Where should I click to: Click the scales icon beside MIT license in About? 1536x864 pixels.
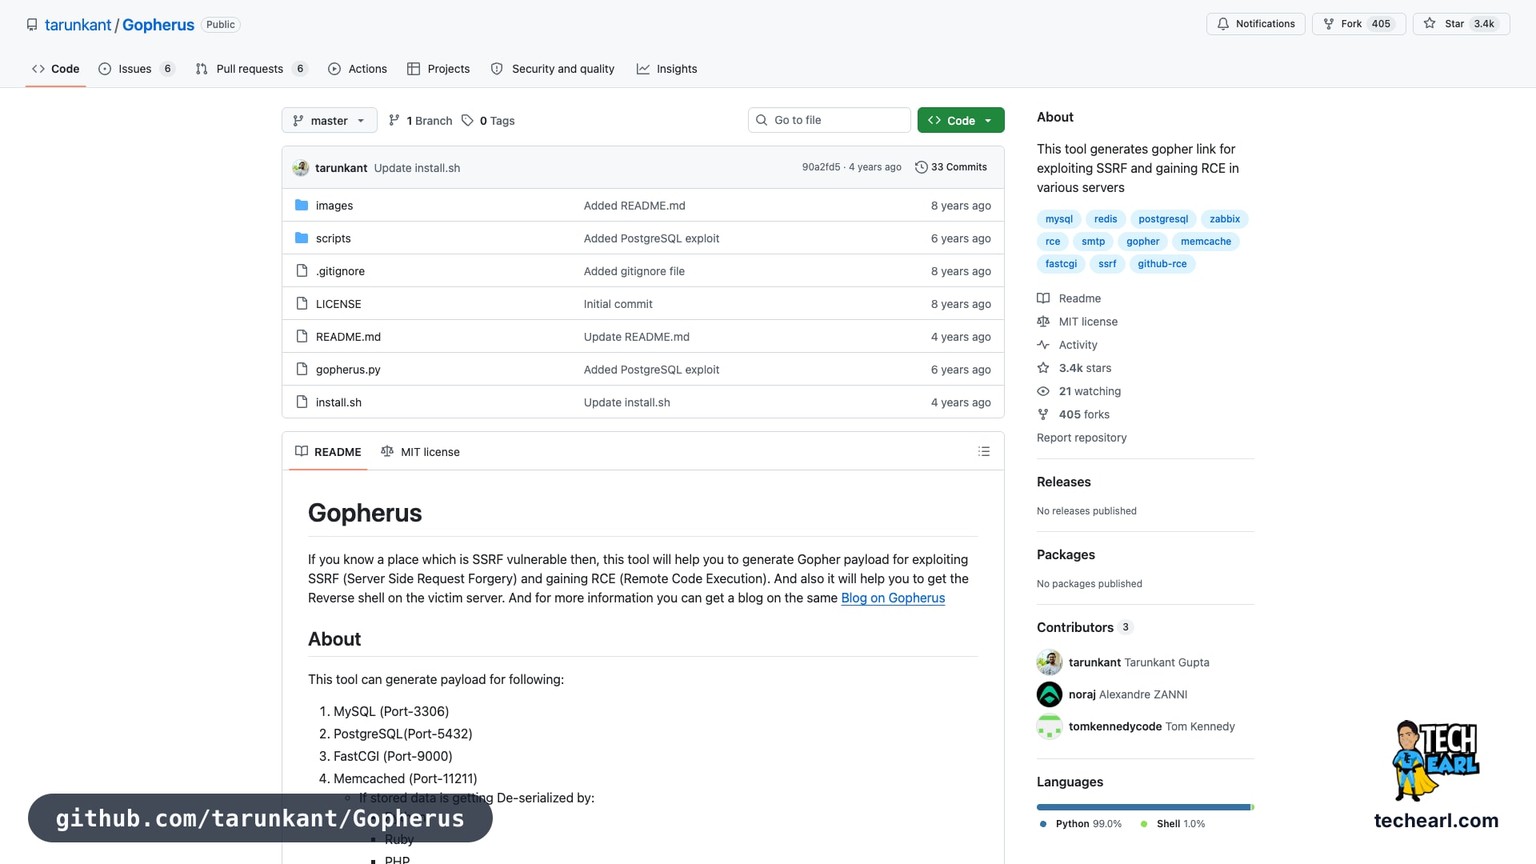[x=1043, y=322]
